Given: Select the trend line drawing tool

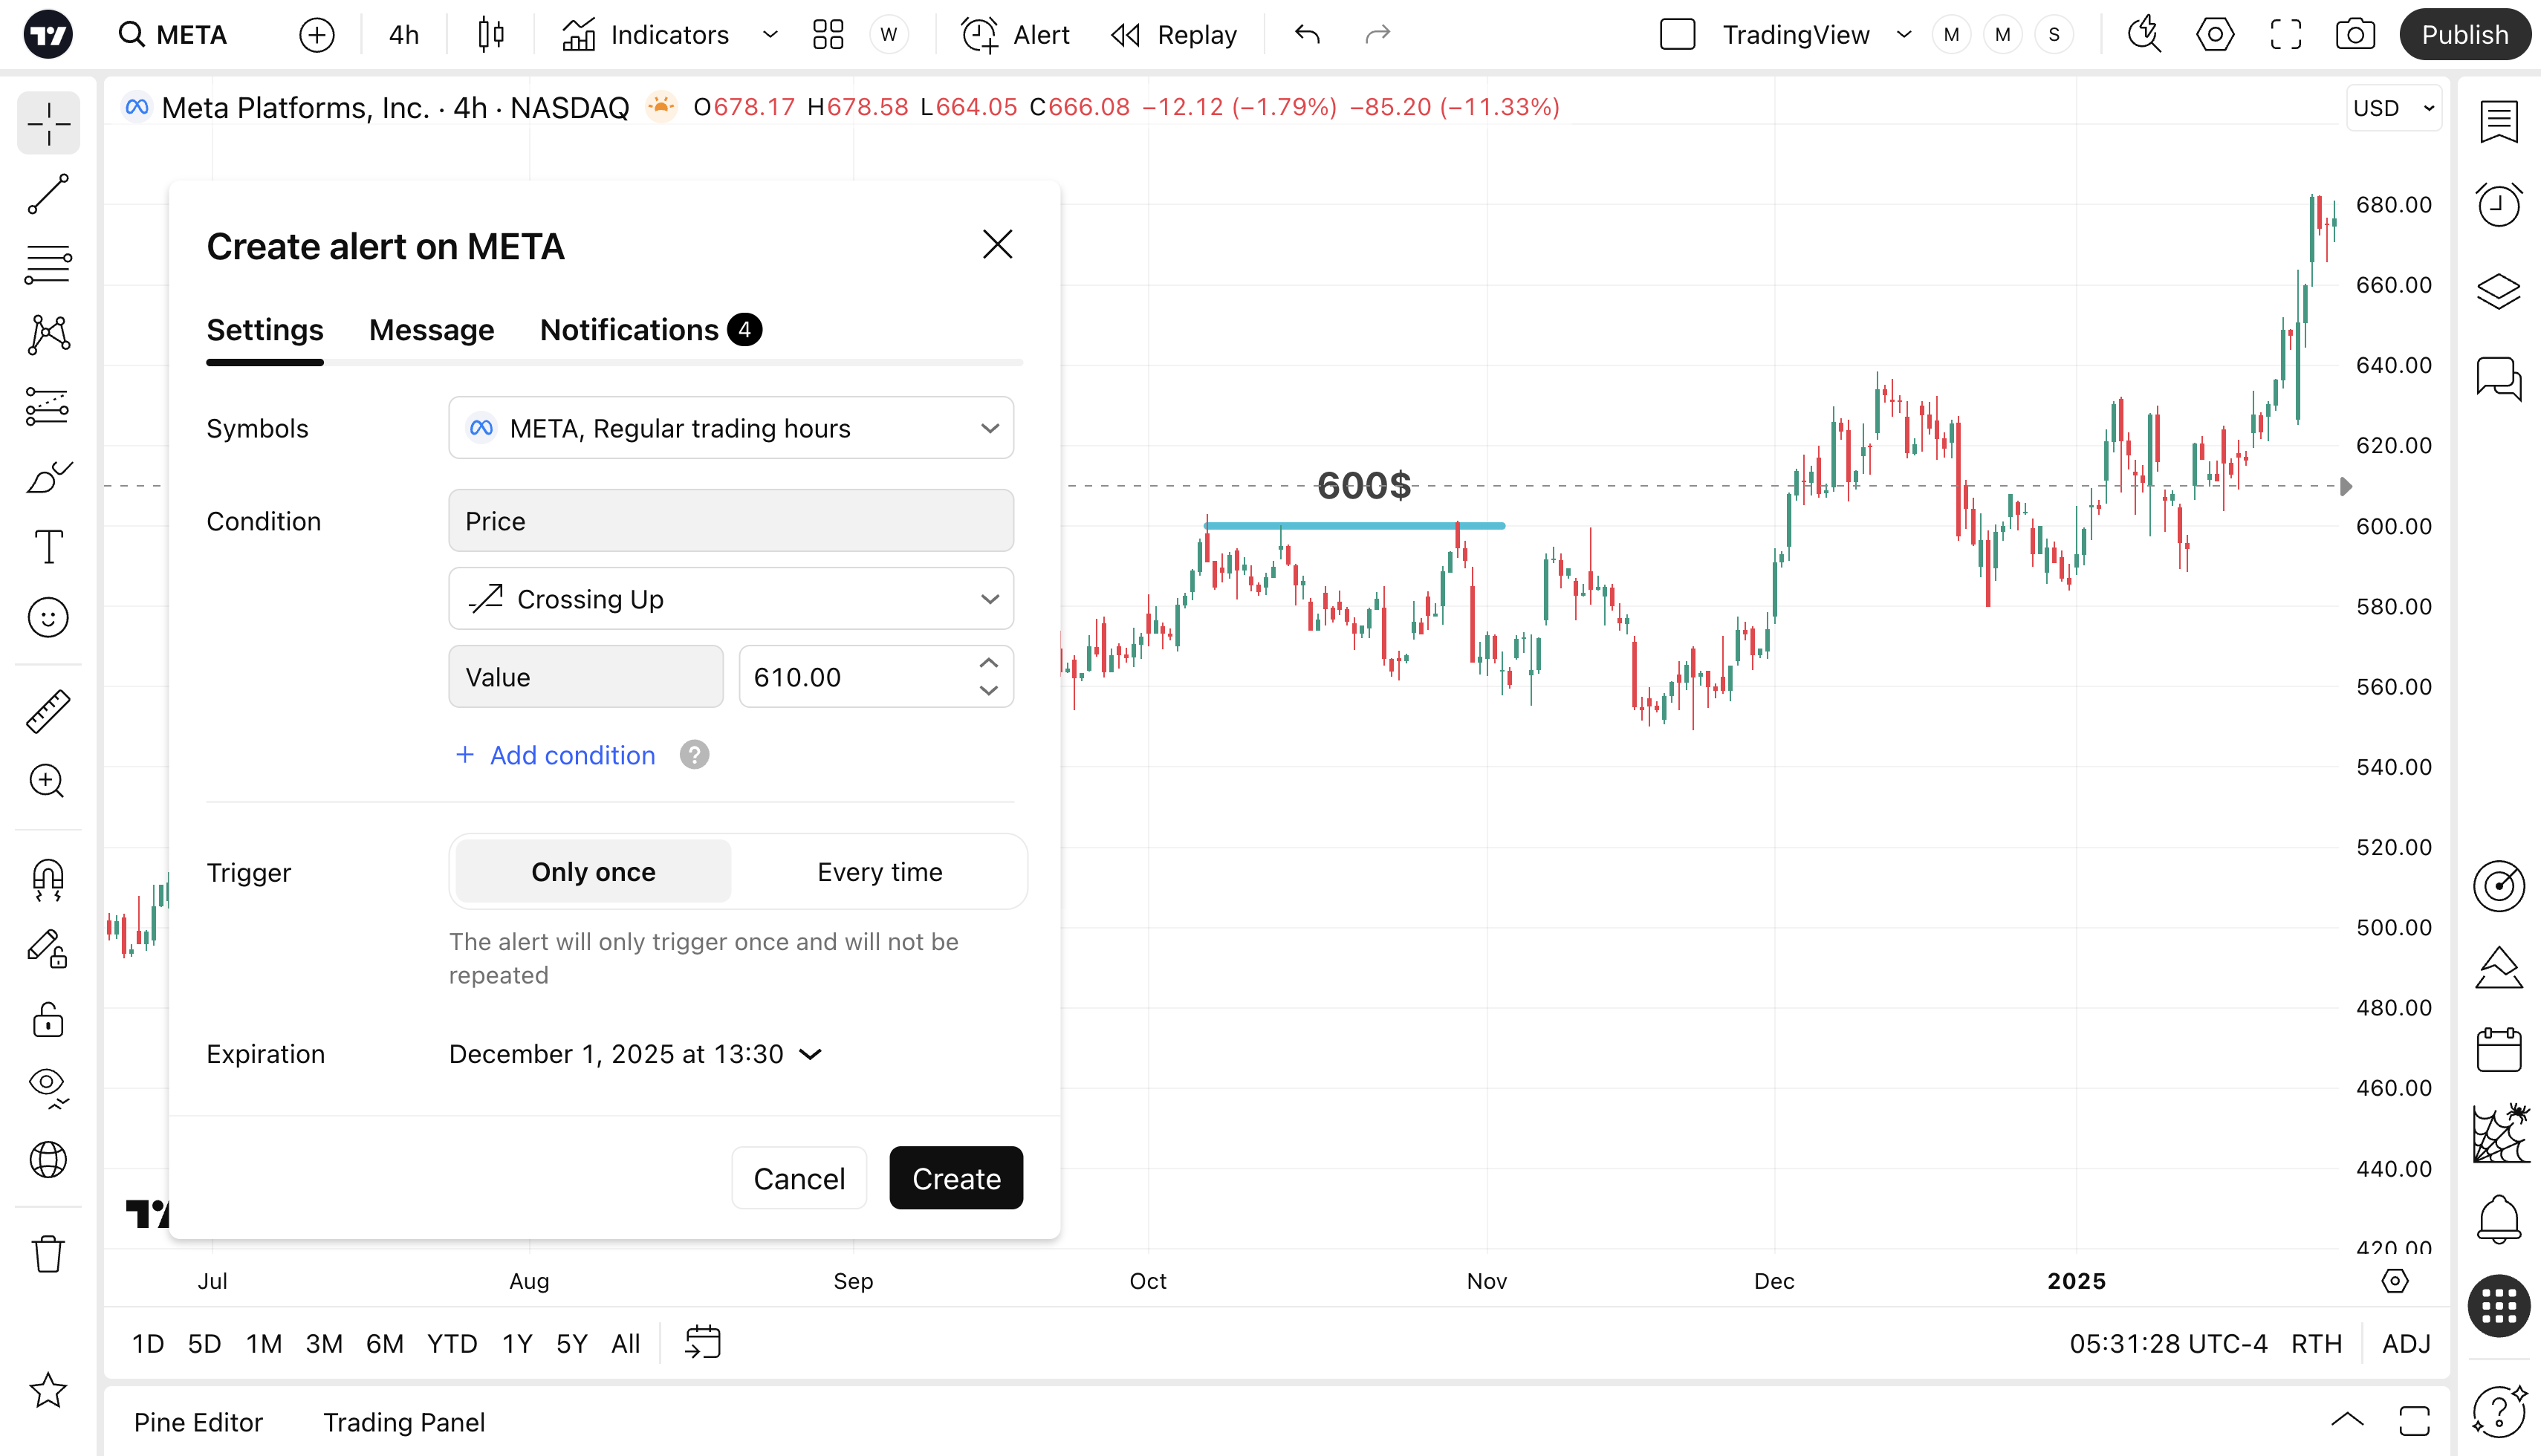Looking at the screenshot, I should [x=48, y=194].
